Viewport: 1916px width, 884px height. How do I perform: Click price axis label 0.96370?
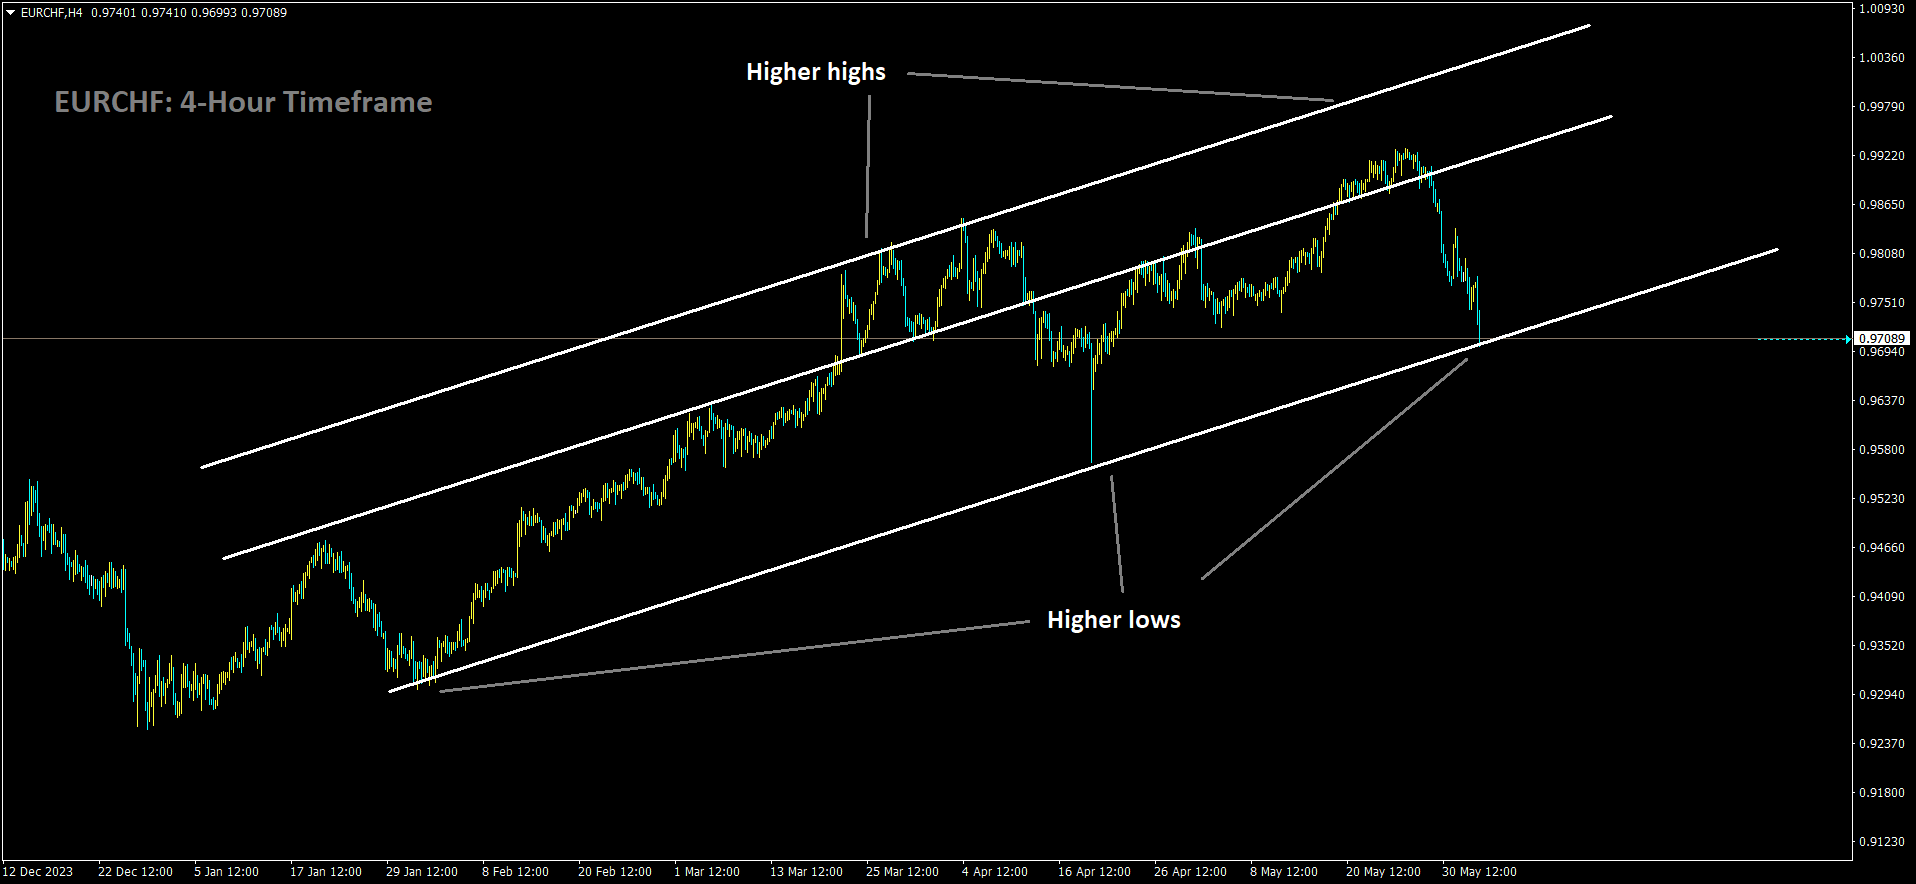(x=1881, y=400)
